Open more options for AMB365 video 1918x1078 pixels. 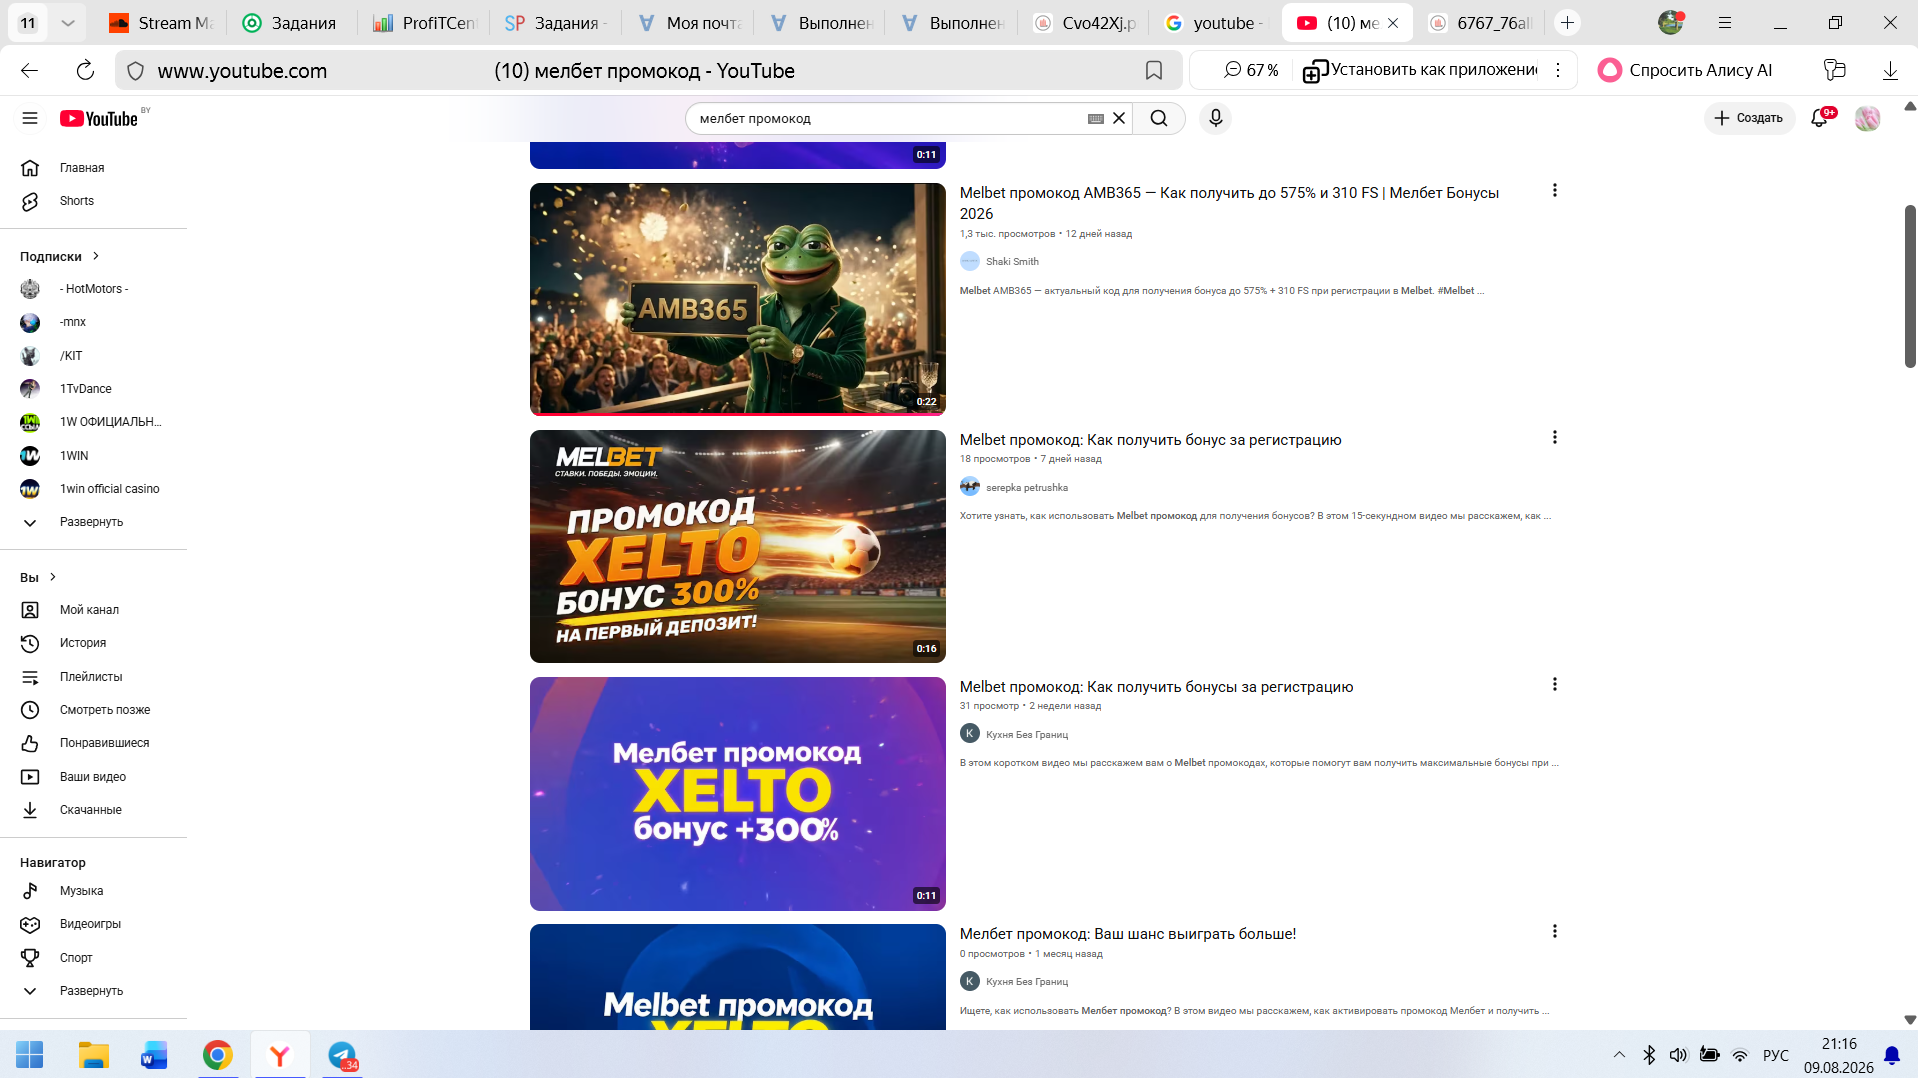tap(1554, 190)
